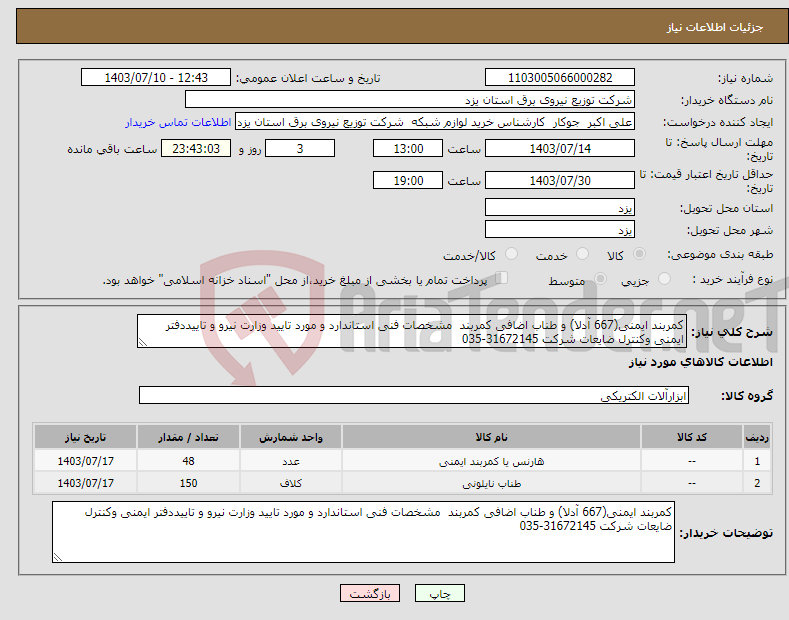Click the buyer organization name field
The height and width of the screenshot is (620, 789).
tap(410, 100)
